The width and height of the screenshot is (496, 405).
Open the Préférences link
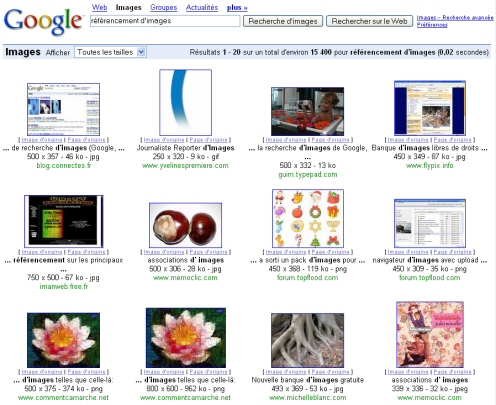point(432,25)
